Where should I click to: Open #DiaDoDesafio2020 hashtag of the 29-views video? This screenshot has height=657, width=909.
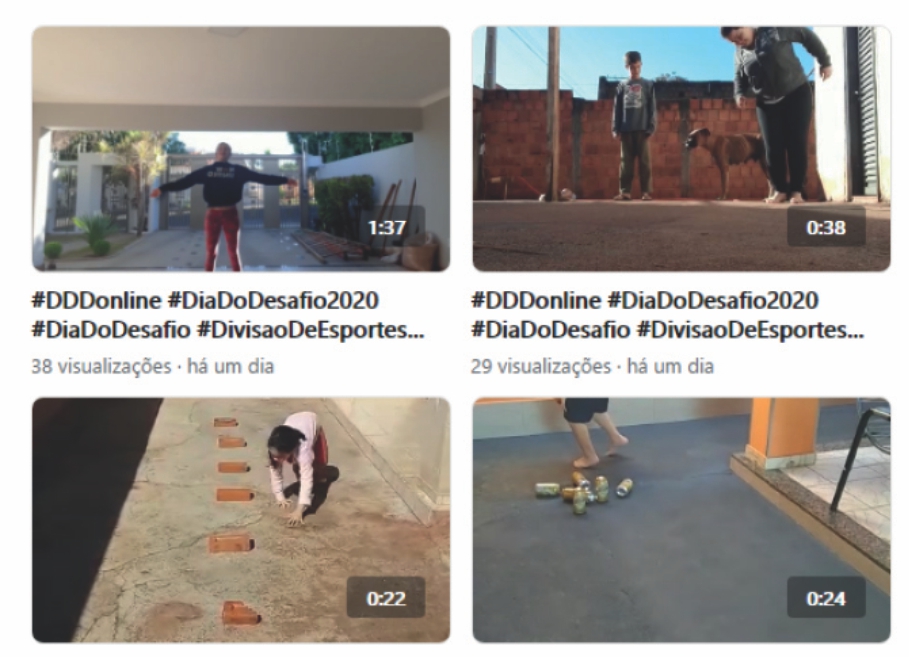(x=713, y=301)
